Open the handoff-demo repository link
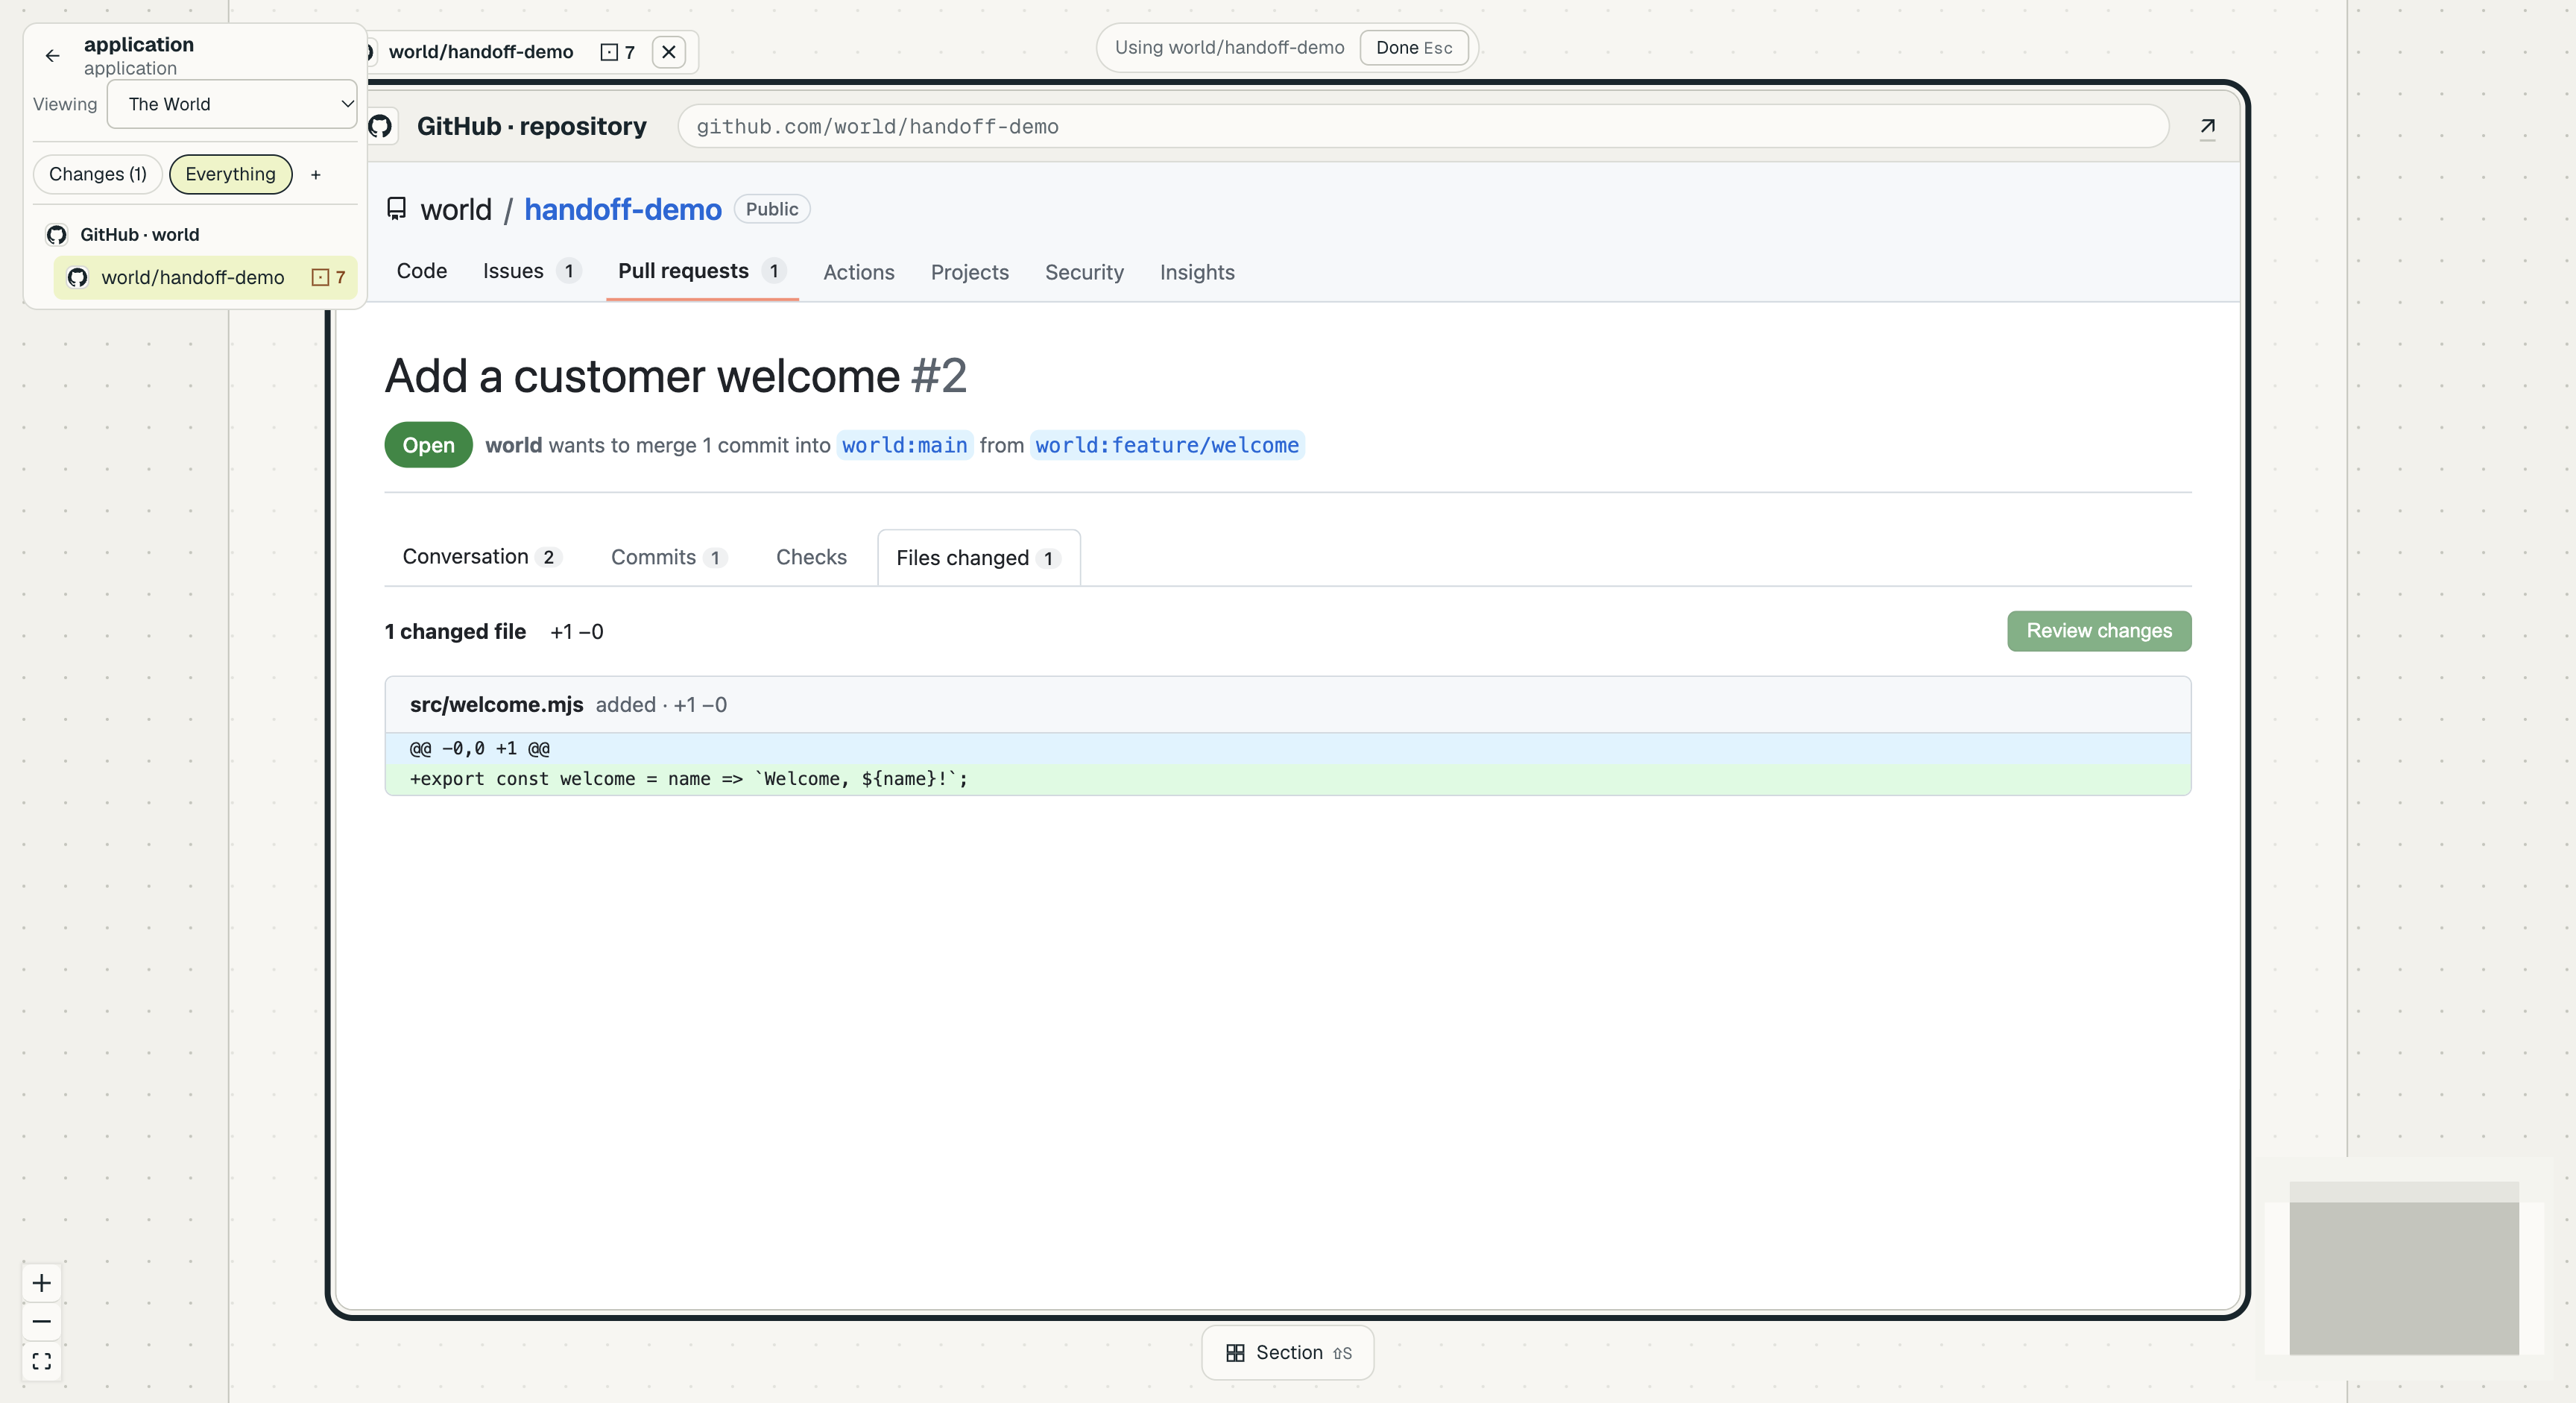This screenshot has width=2576, height=1403. [623, 209]
